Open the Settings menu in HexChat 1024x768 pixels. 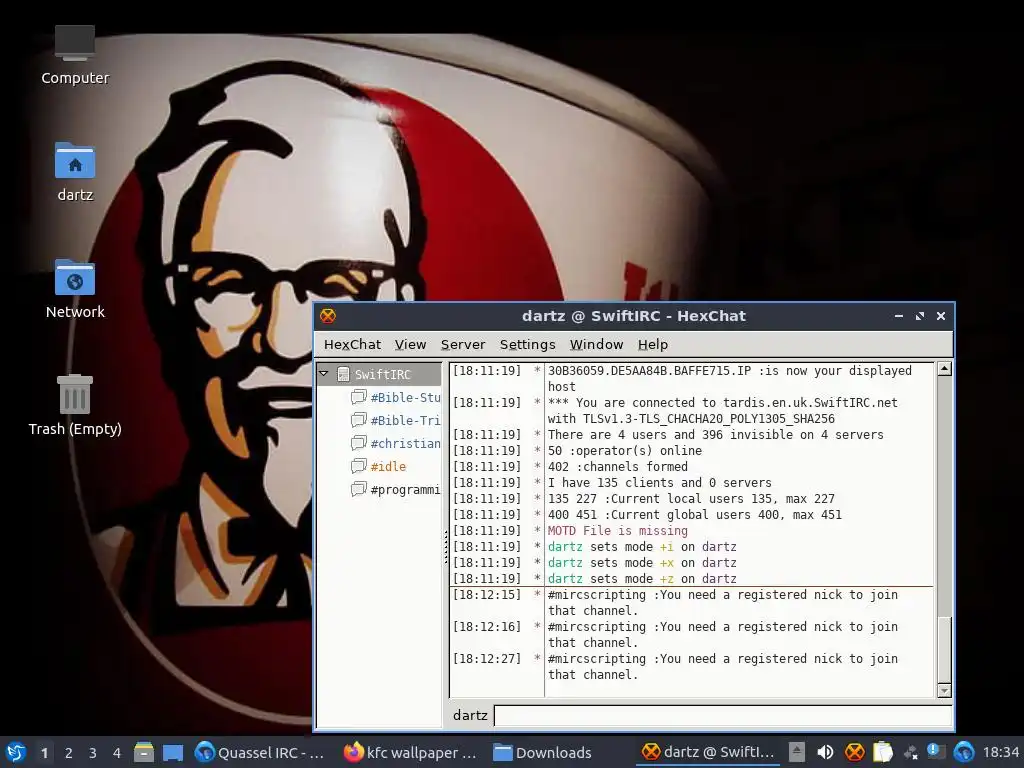point(527,344)
